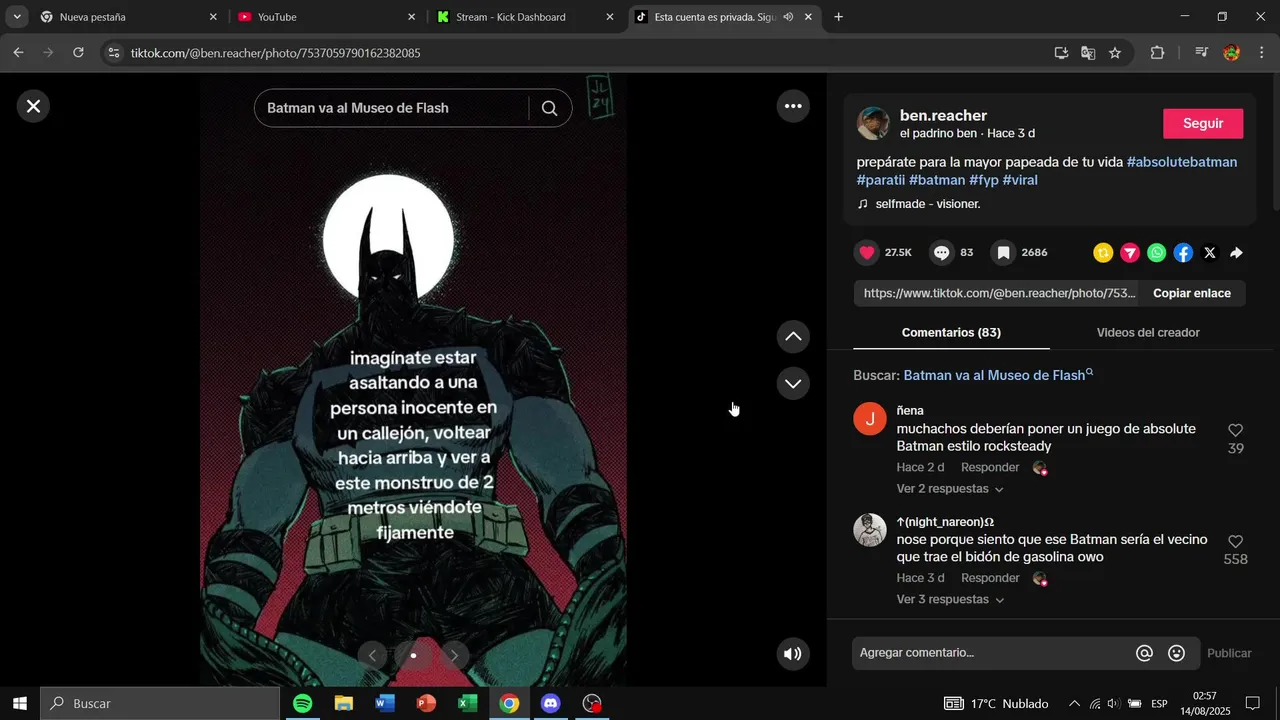Save the post with the bookmark icon
Screen dimensions: 1280x720
click(x=1003, y=253)
